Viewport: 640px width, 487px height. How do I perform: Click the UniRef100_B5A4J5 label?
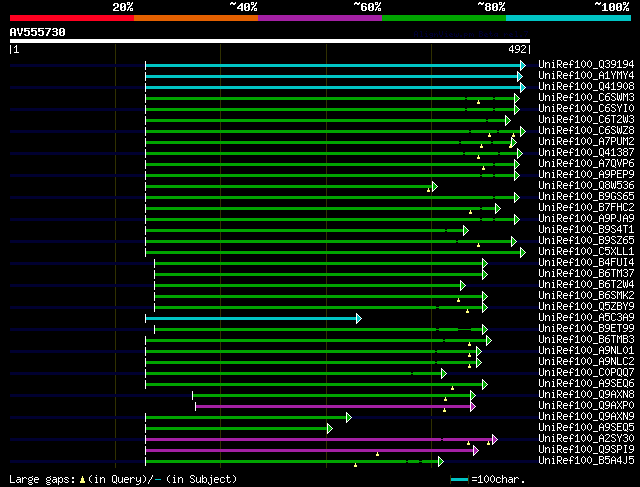586,461
